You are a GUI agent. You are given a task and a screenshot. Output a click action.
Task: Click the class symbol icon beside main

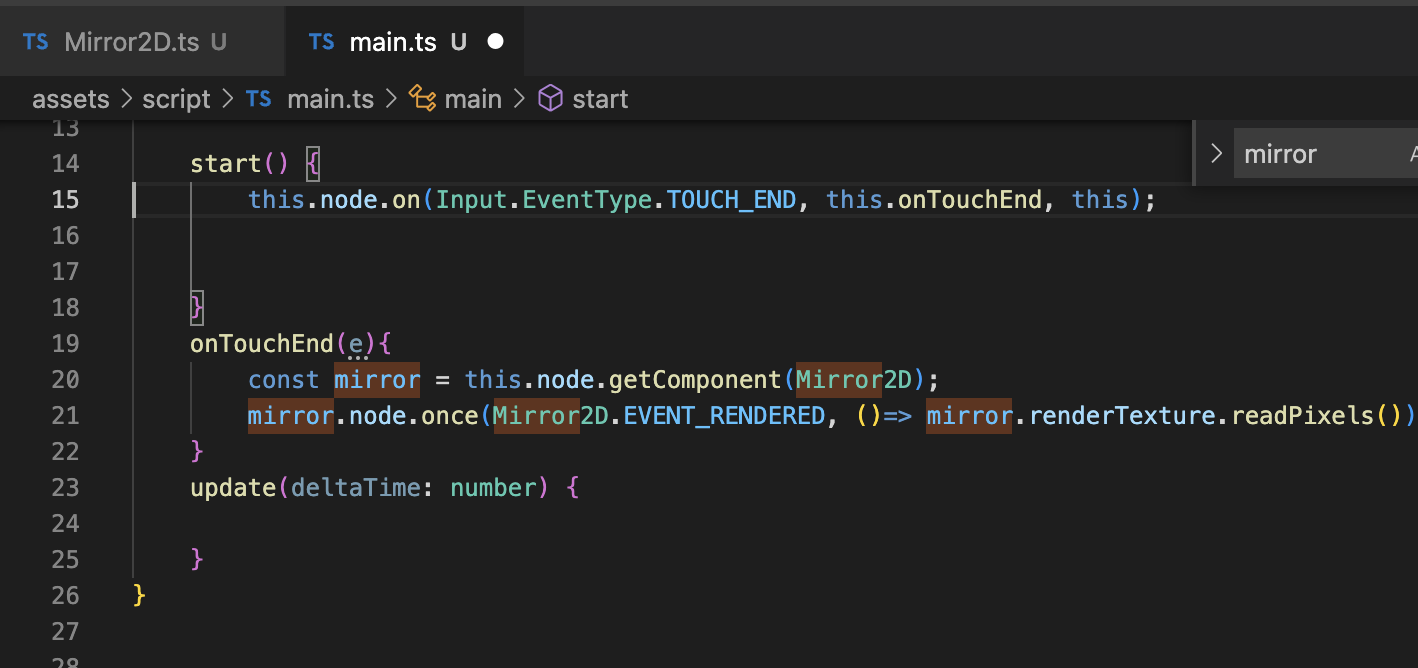423,99
